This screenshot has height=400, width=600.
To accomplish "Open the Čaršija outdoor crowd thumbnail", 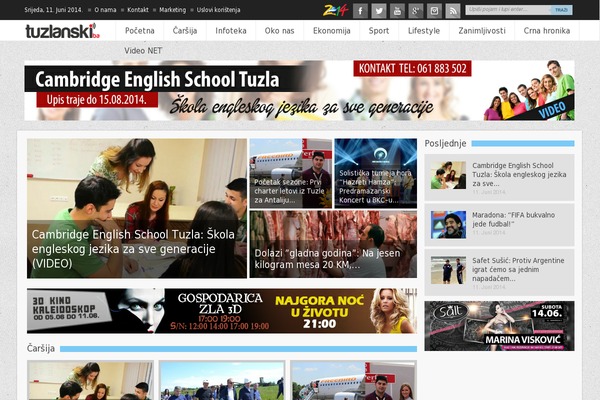I will pyautogui.click(x=222, y=380).
